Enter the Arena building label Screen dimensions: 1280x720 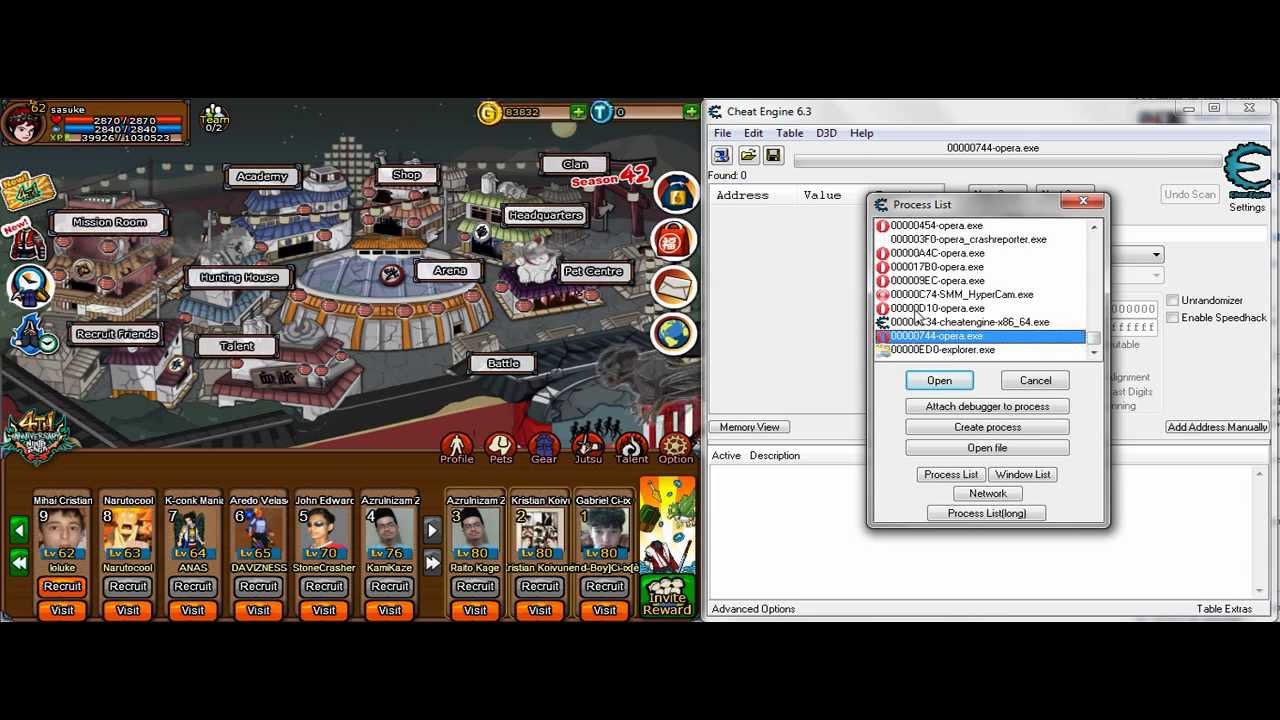450,271
